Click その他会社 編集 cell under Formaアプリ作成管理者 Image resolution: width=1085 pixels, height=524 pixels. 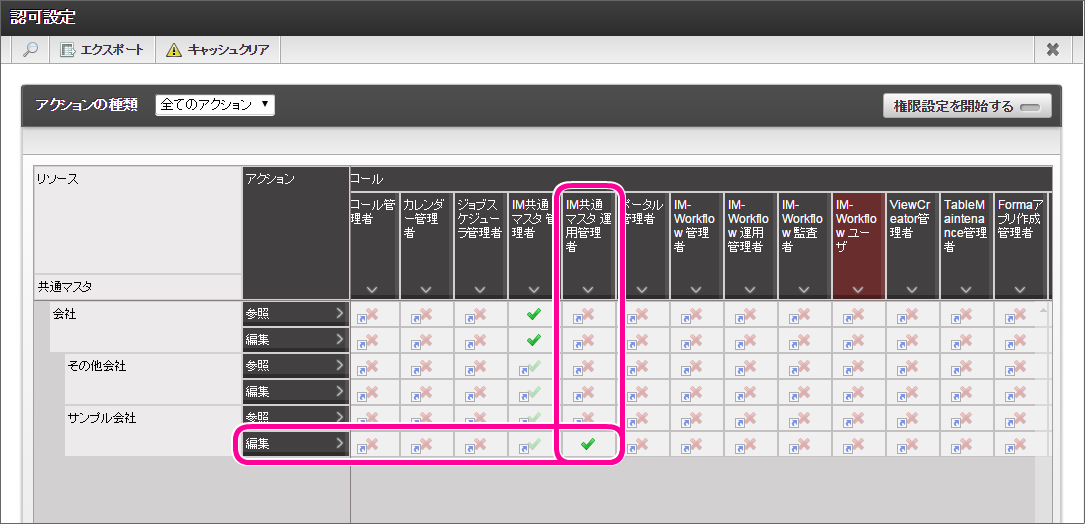(x=1020, y=392)
